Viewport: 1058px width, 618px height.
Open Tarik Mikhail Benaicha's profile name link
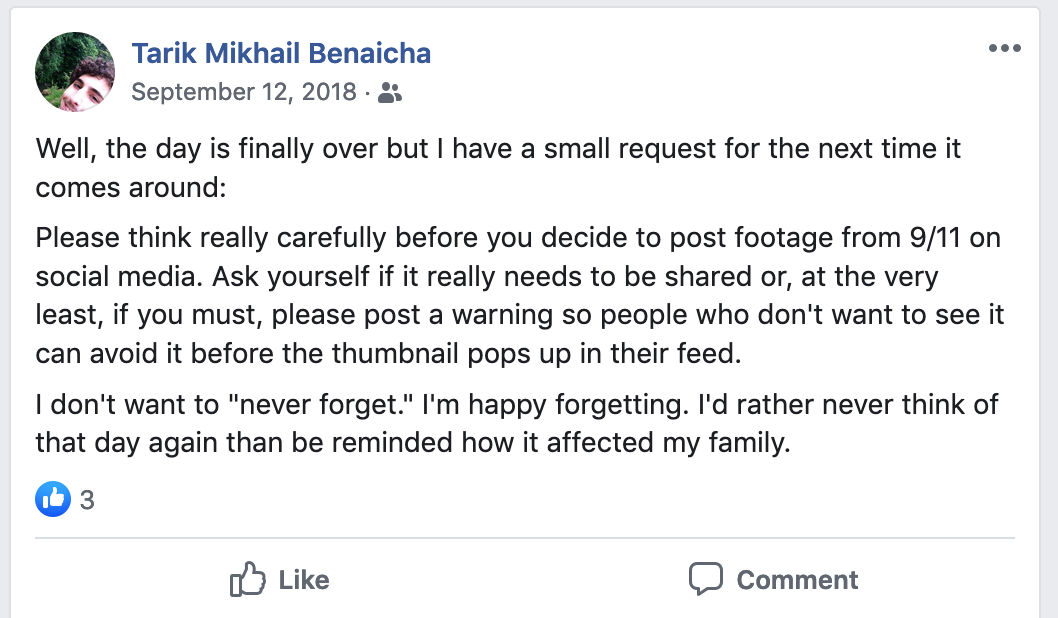tap(281, 53)
